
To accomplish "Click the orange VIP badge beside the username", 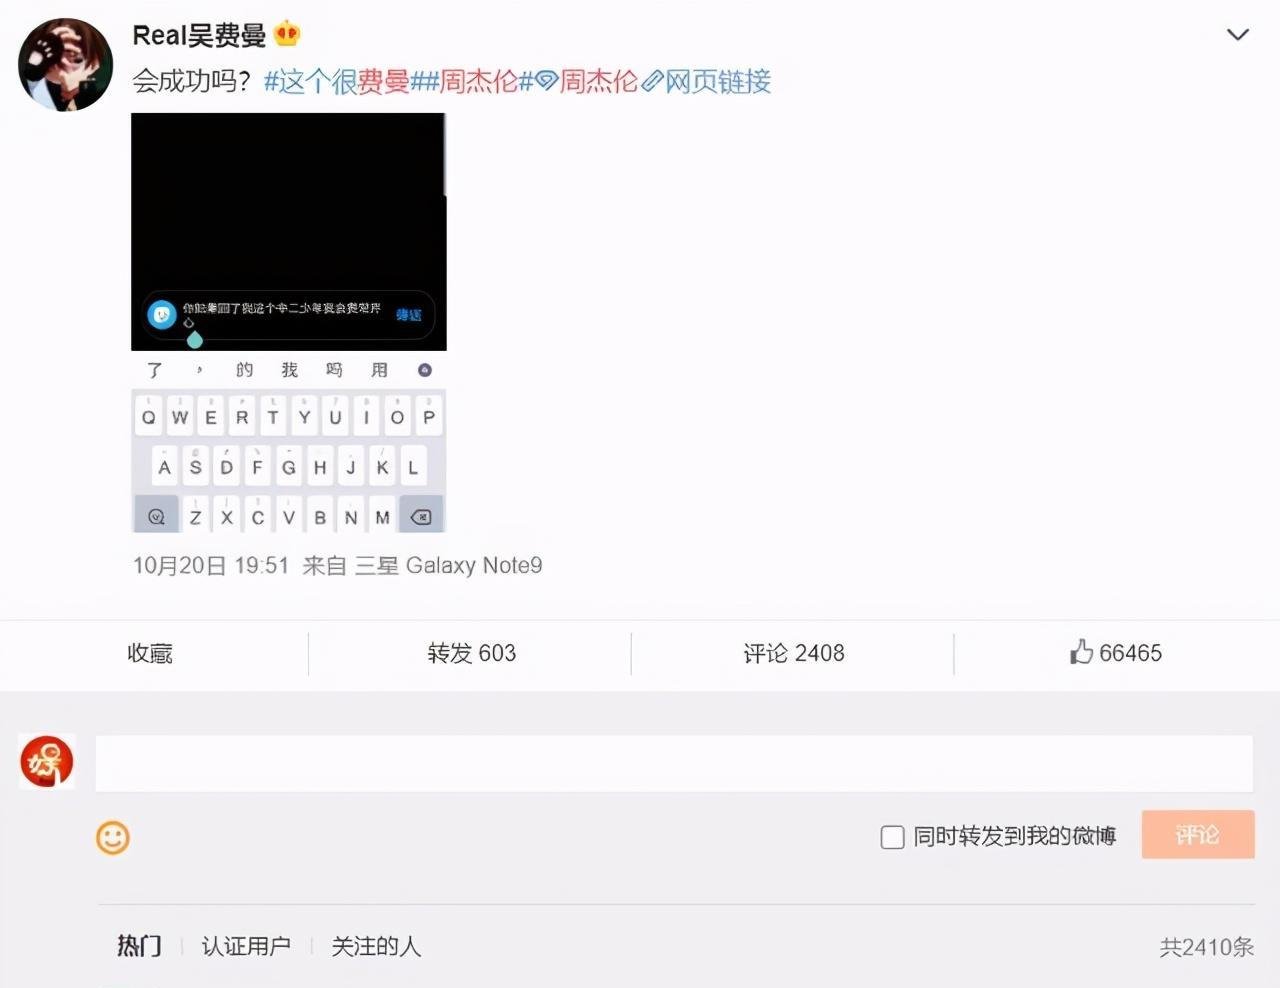I will pyautogui.click(x=287, y=33).
